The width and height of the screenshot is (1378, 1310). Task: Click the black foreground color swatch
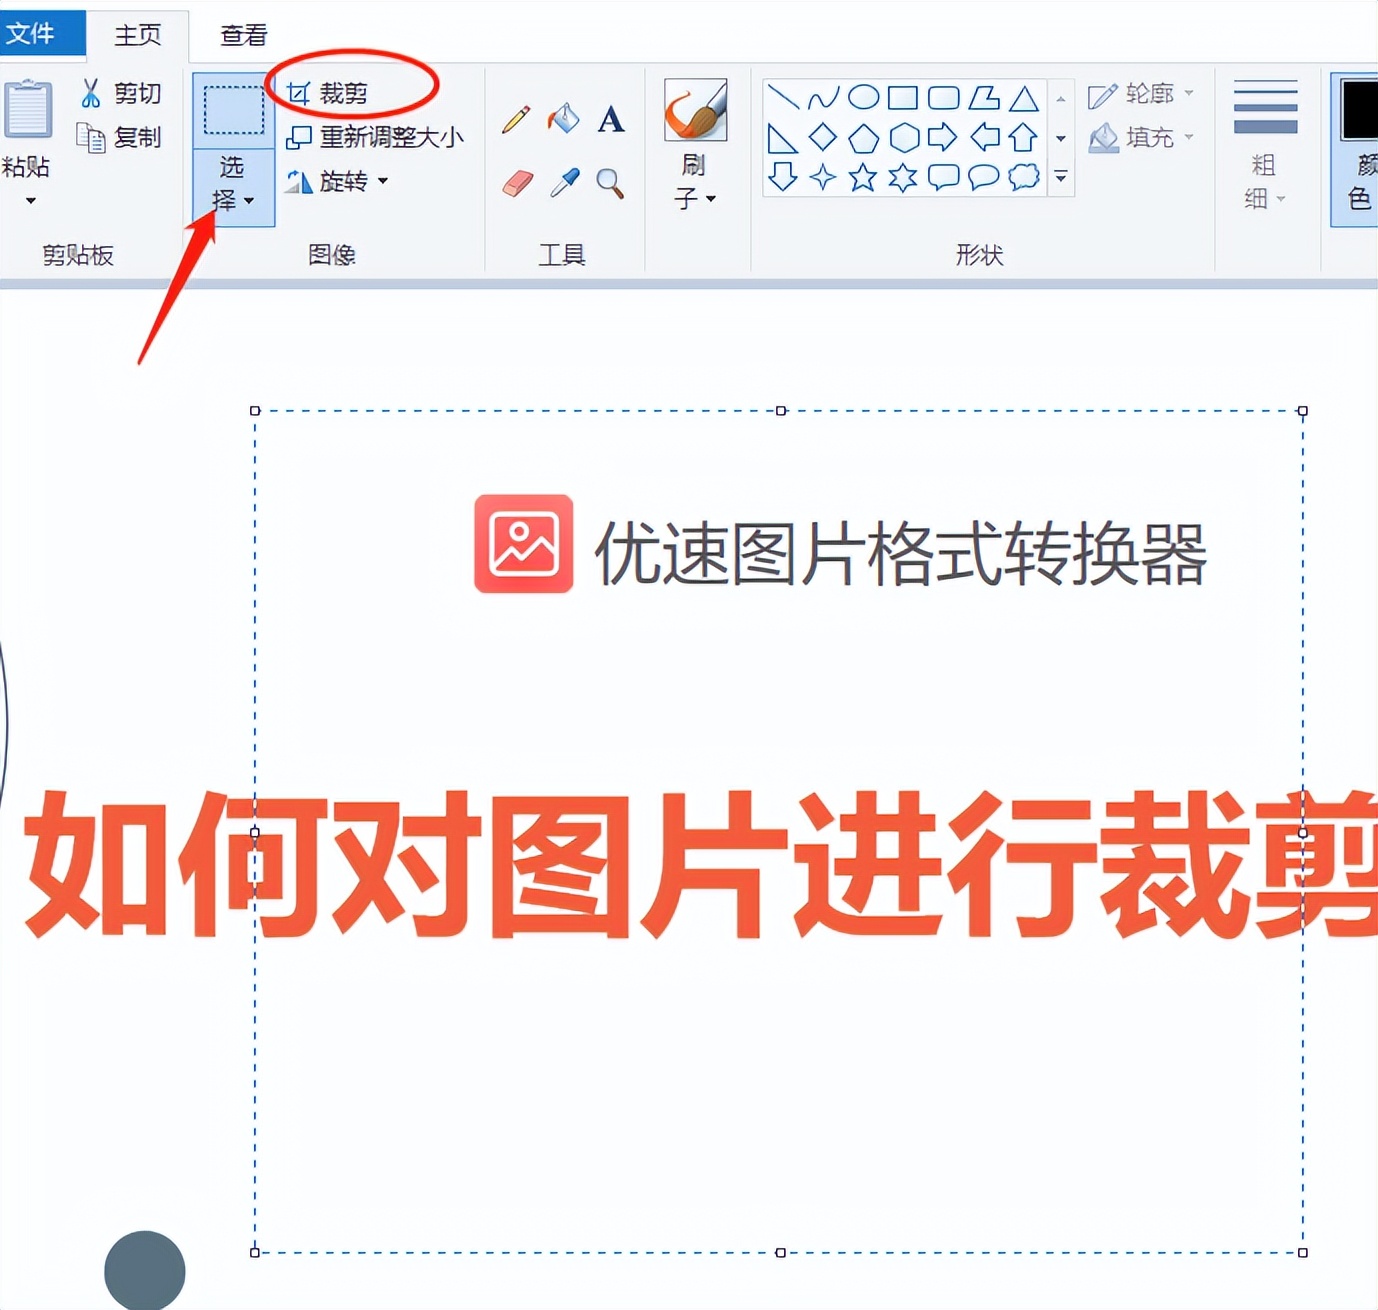(x=1357, y=110)
